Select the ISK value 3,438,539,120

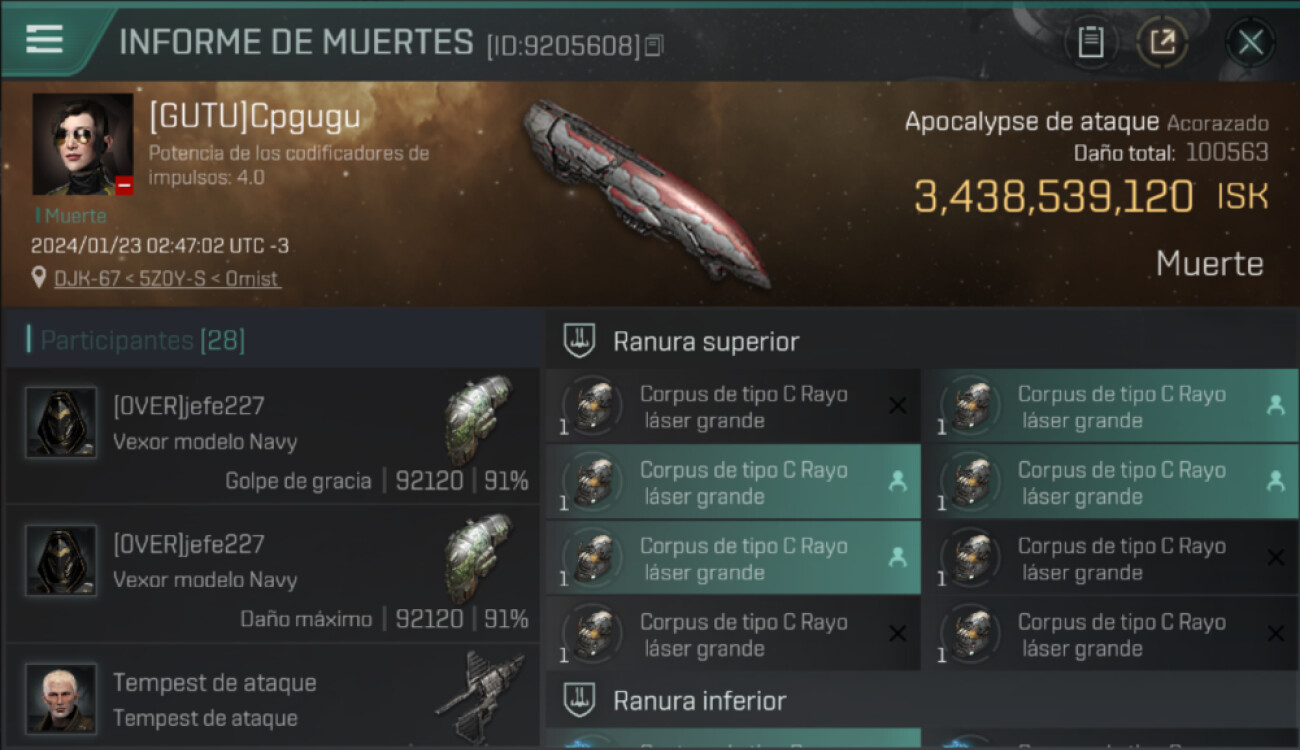[1054, 197]
